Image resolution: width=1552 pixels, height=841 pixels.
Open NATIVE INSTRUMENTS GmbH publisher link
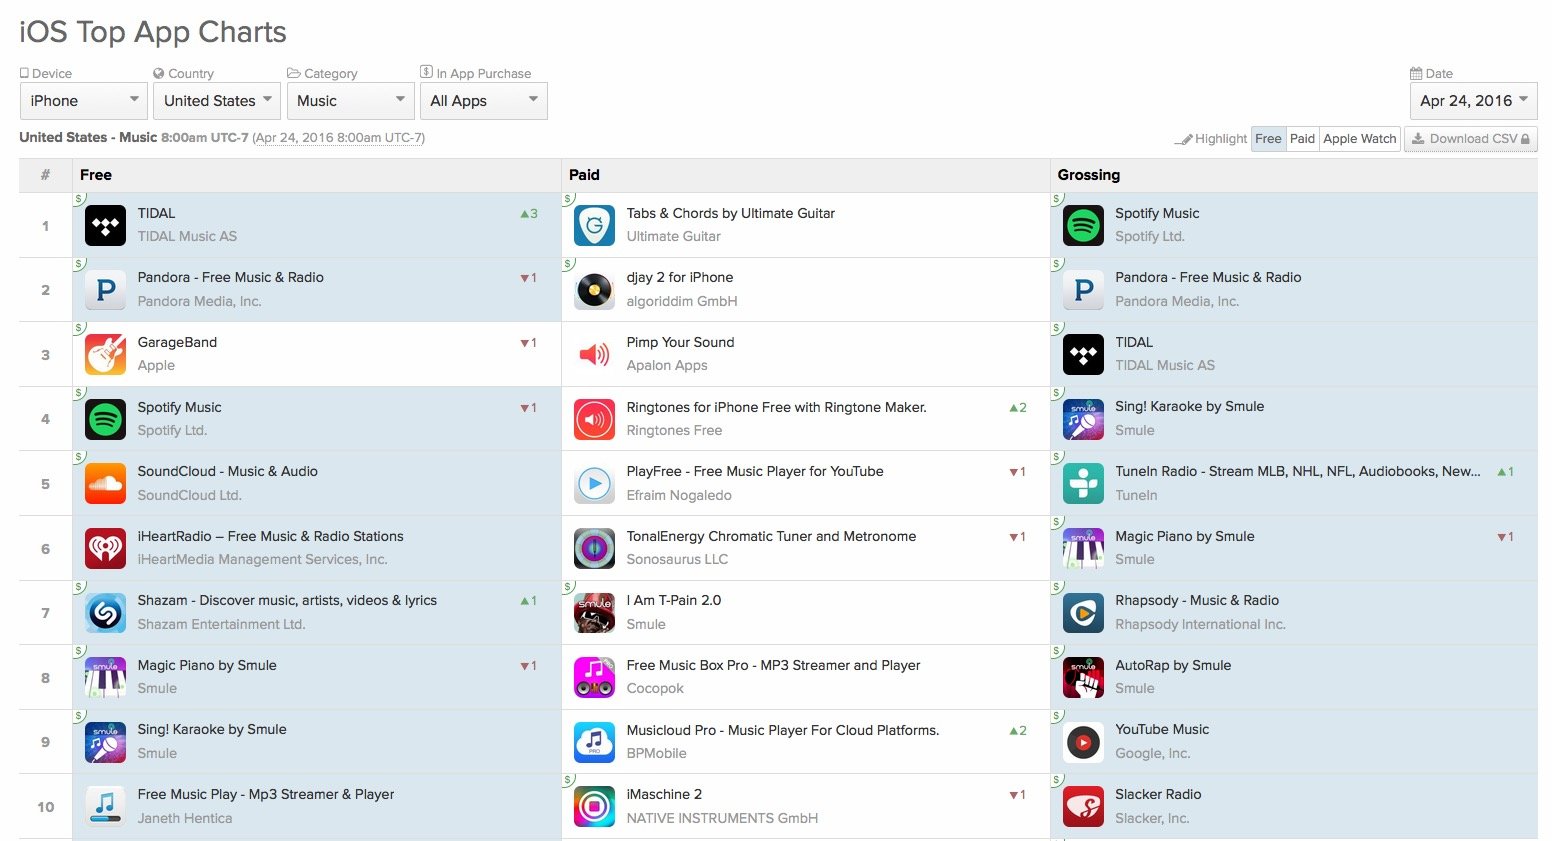pyautogui.click(x=722, y=818)
